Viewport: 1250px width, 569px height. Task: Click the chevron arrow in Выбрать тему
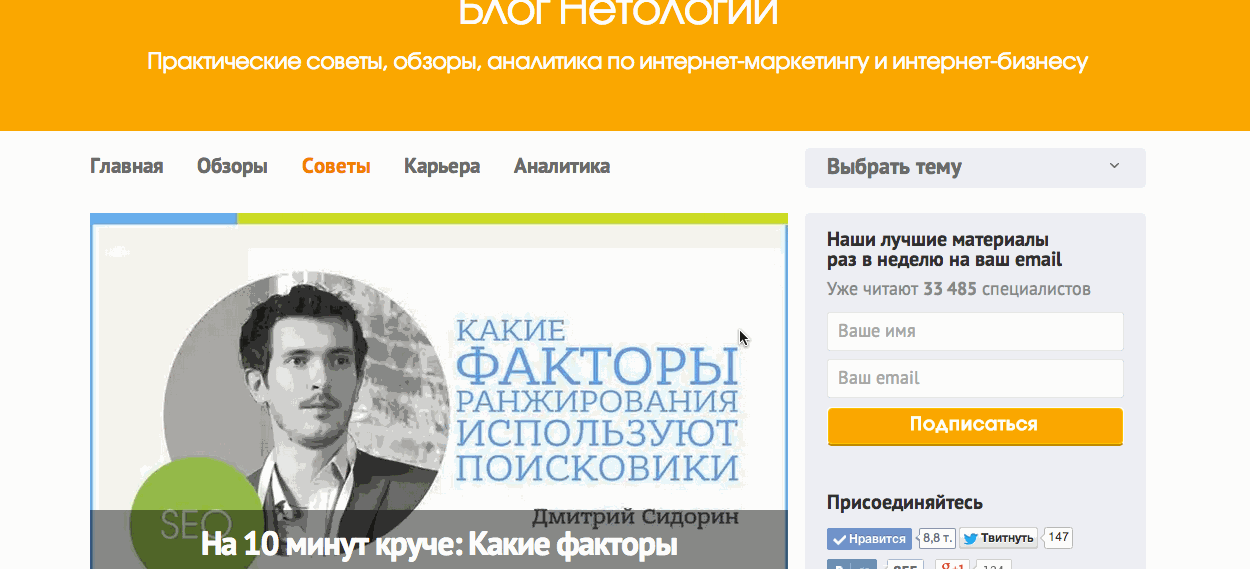(x=1114, y=167)
